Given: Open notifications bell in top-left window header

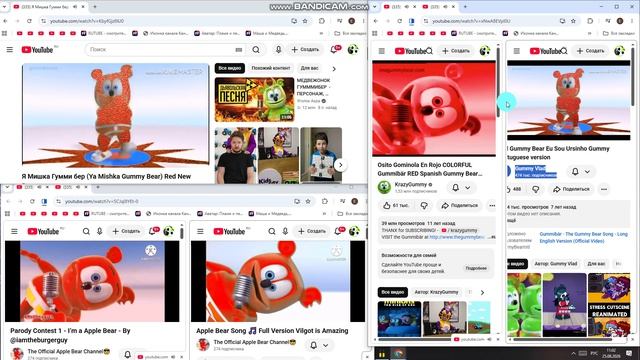Looking at the screenshot, I should click(334, 49).
